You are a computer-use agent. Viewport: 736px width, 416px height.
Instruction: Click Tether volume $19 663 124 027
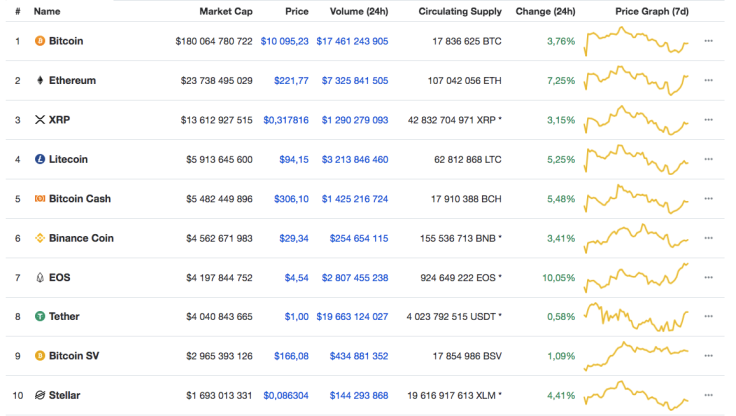point(352,317)
